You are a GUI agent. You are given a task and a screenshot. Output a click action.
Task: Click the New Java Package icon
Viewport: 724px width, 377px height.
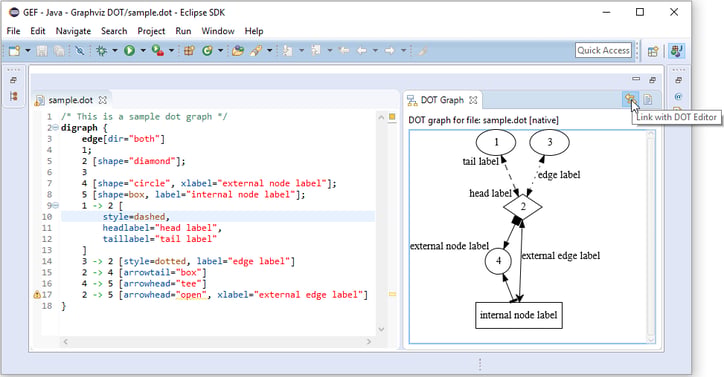click(x=189, y=50)
